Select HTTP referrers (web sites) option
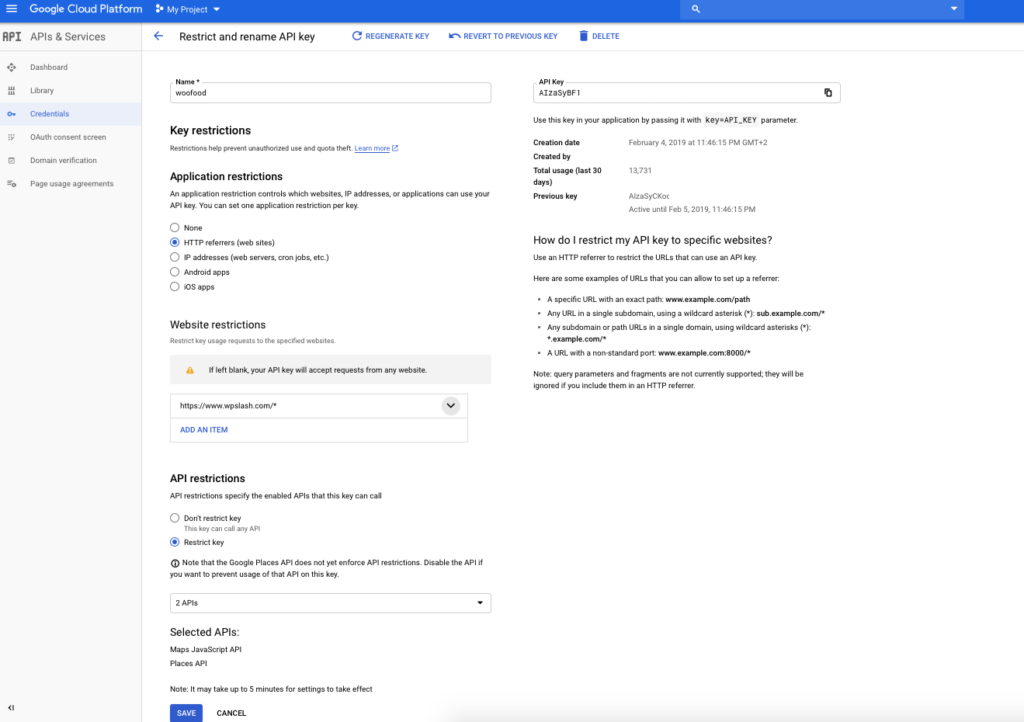 (174, 242)
